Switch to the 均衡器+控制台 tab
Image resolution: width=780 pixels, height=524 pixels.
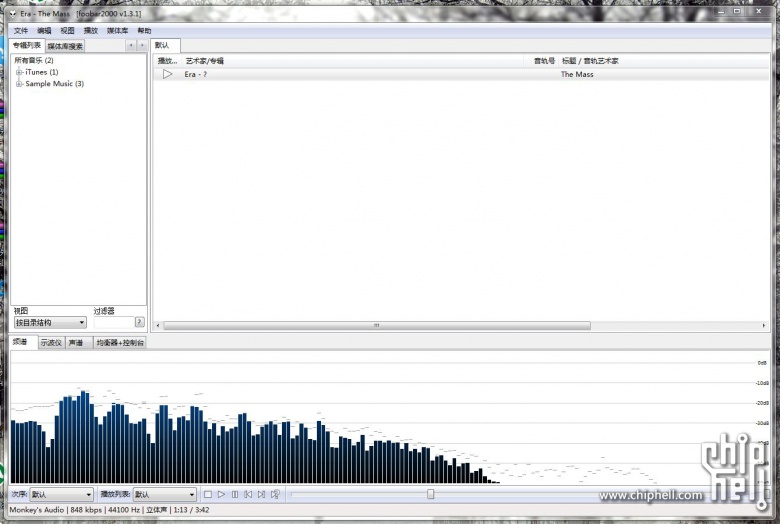[120, 343]
